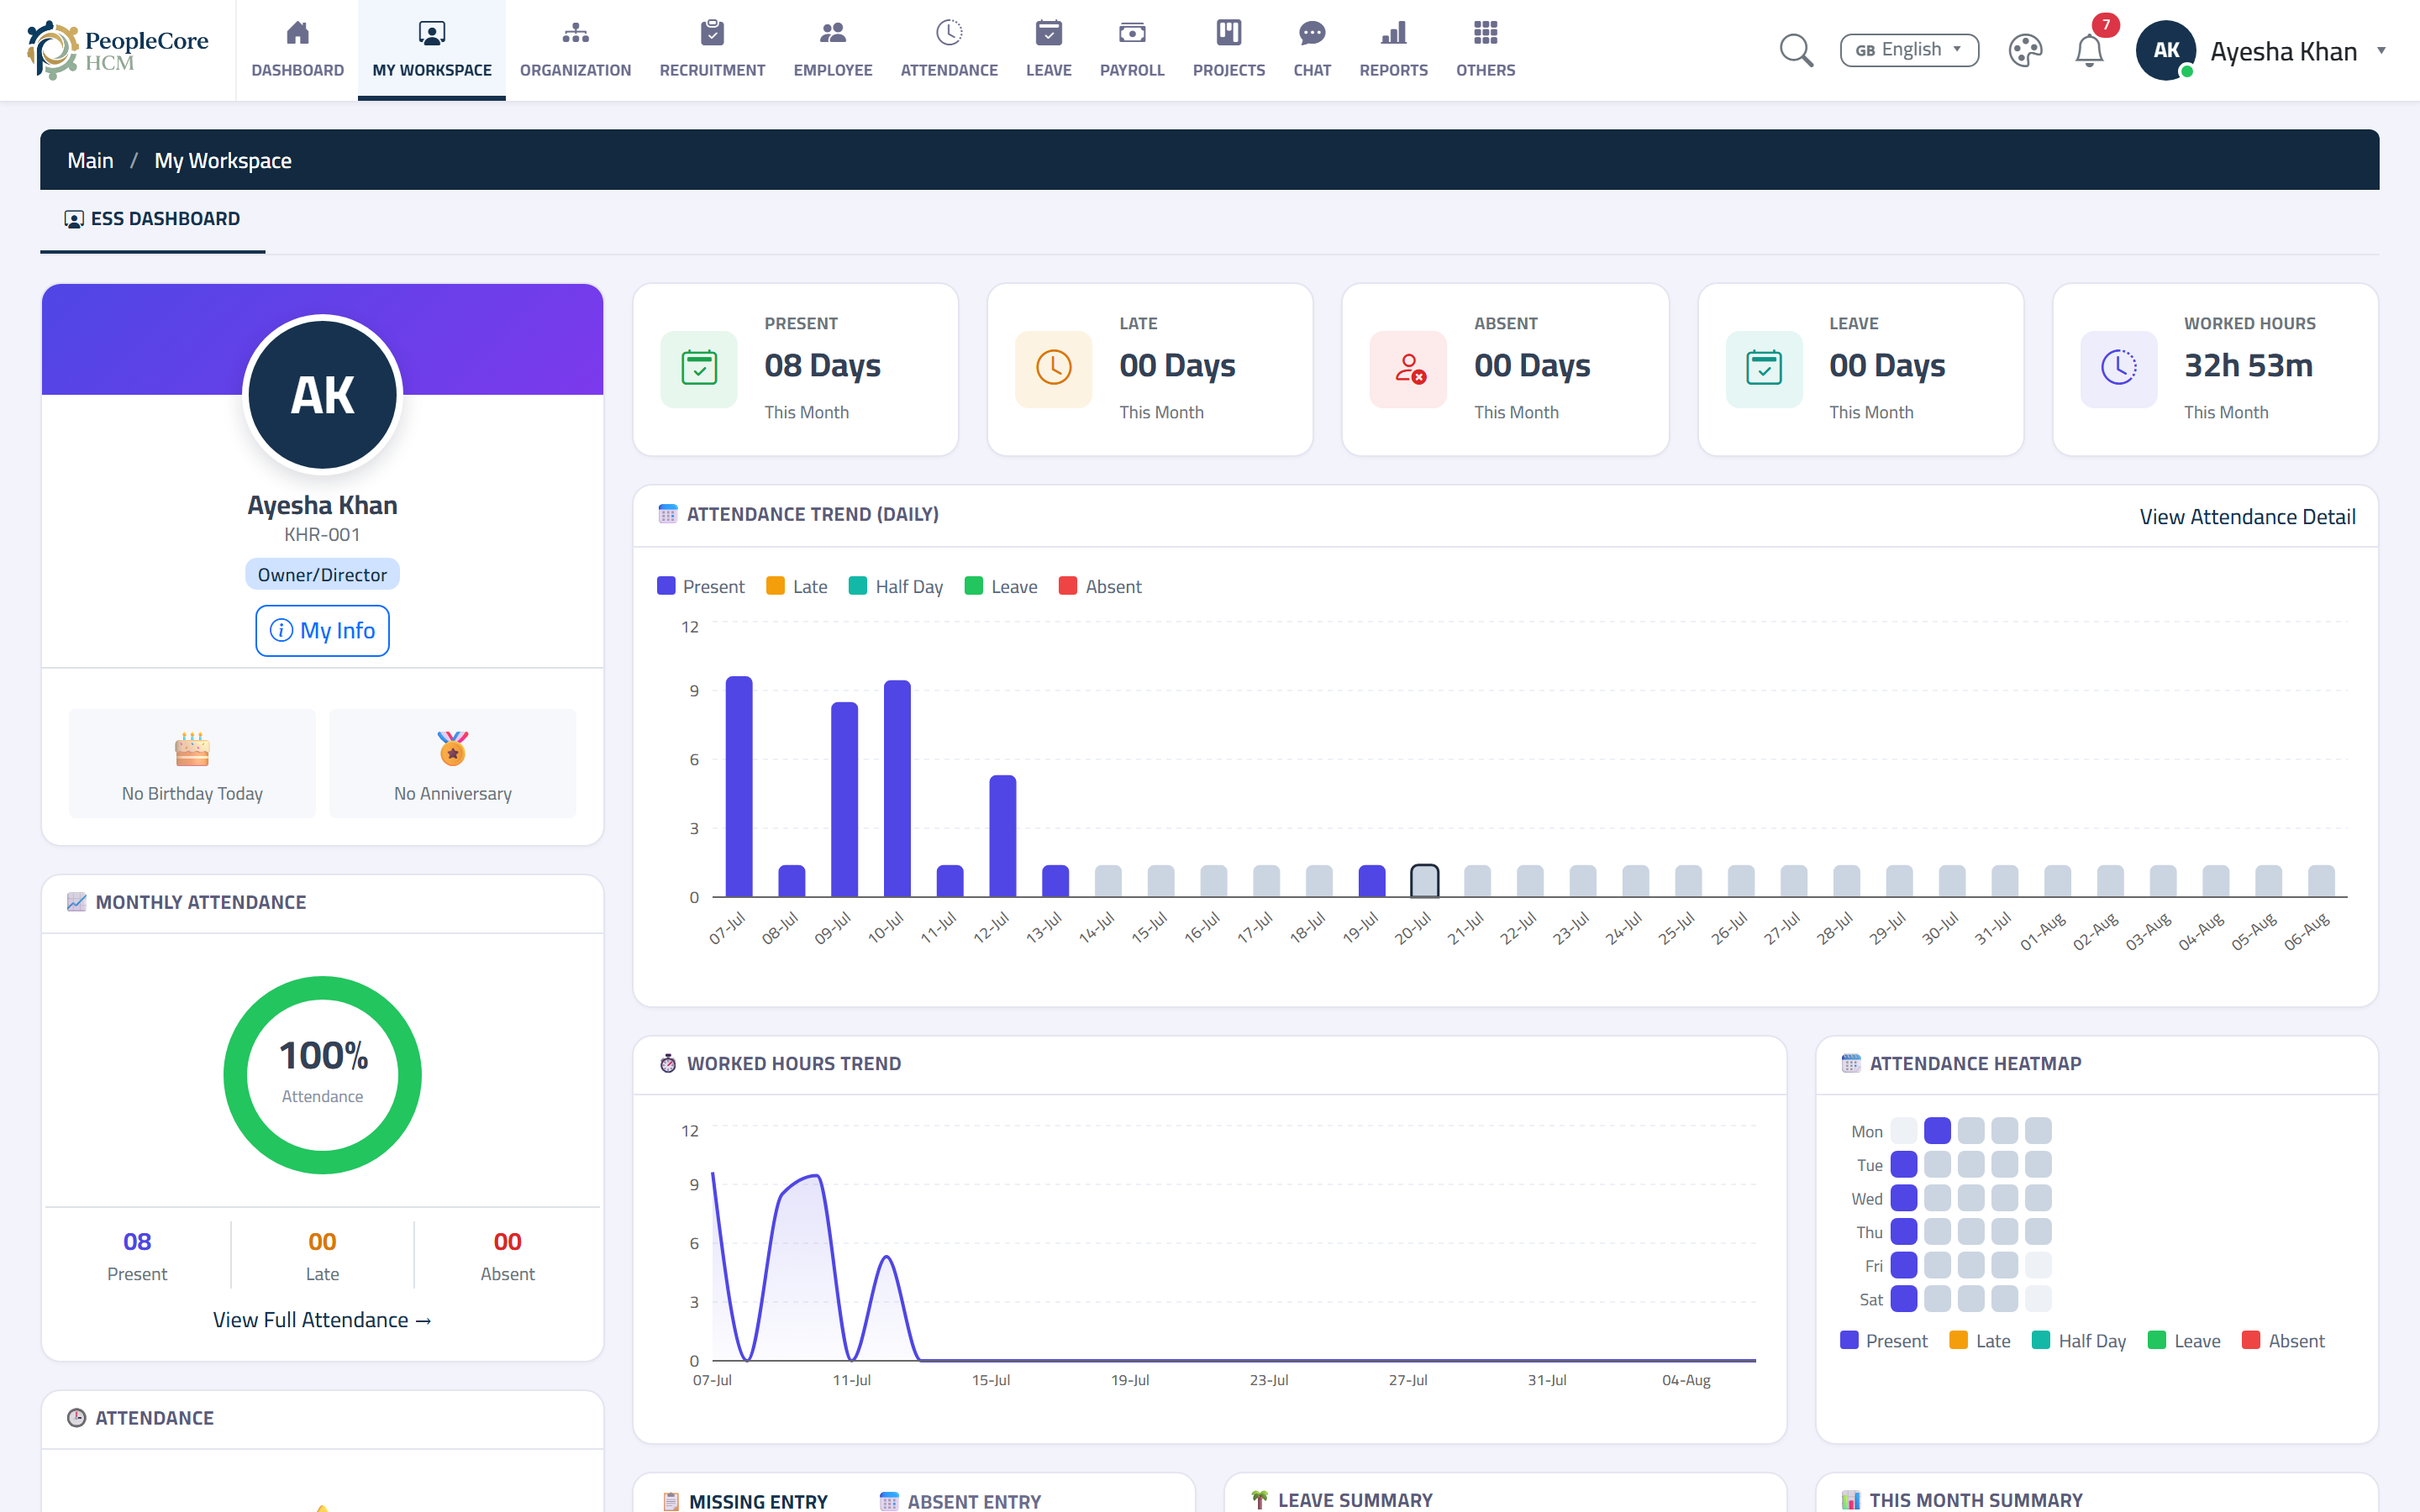
Task: Click the Monday present cell in heatmap
Action: click(x=1937, y=1130)
